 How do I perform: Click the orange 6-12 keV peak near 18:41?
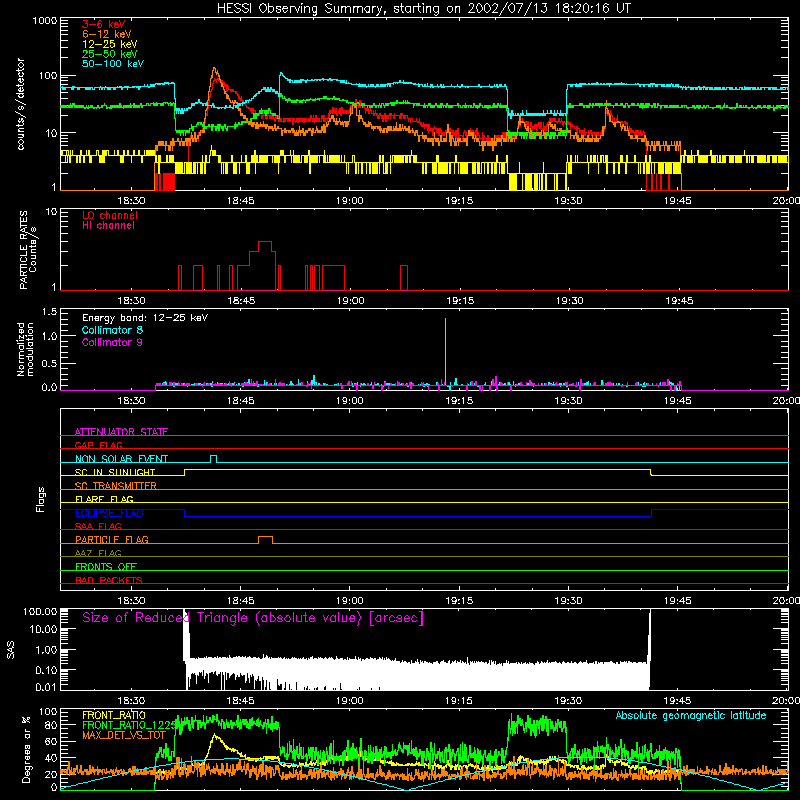pos(214,70)
